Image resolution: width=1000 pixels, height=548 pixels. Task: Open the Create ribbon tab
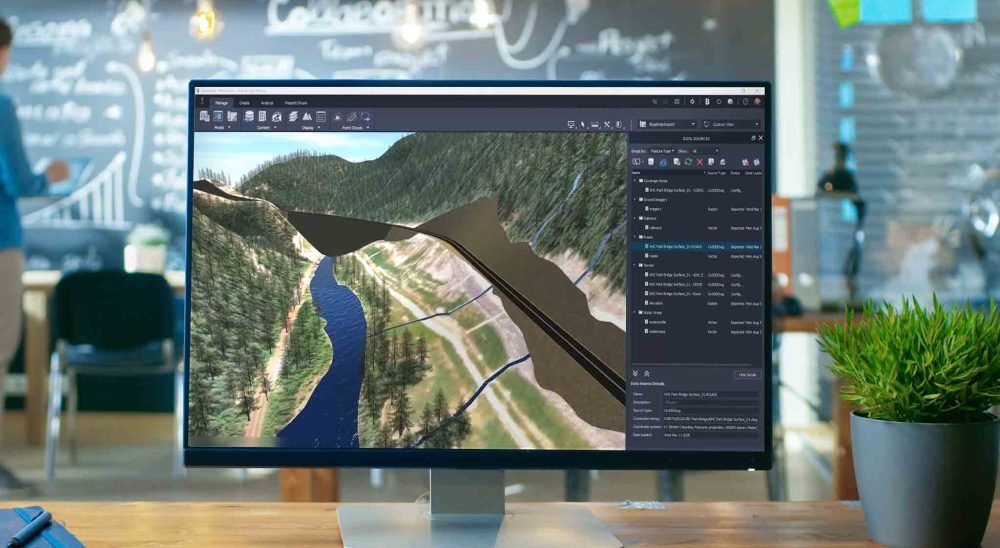point(244,103)
